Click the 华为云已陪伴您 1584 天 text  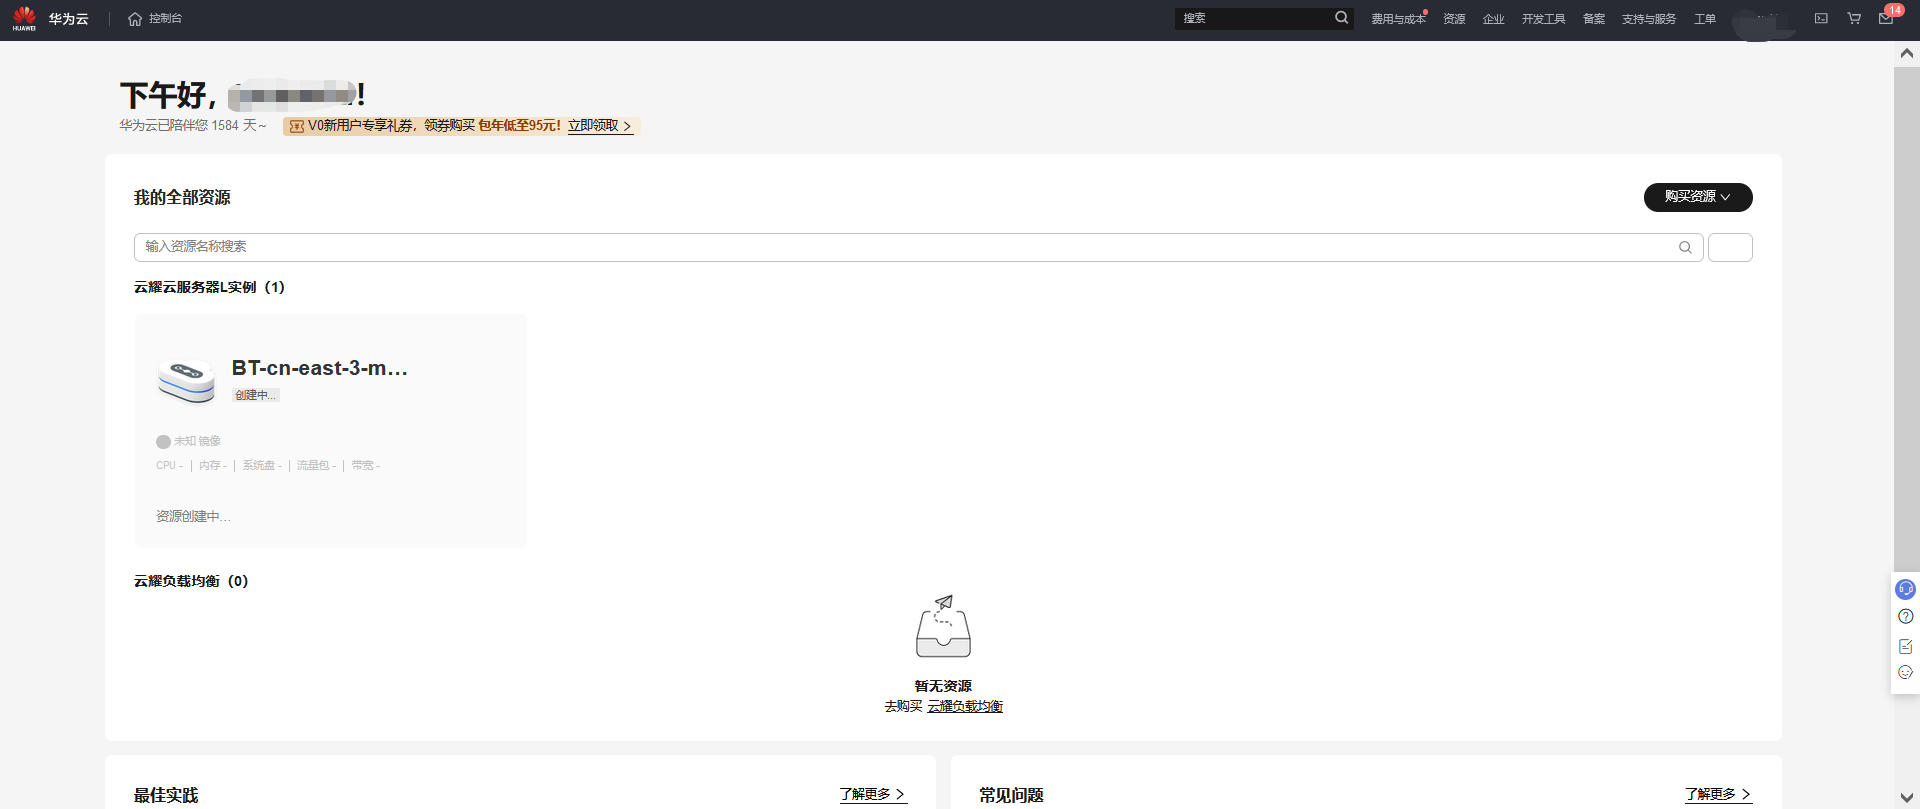[x=193, y=125]
